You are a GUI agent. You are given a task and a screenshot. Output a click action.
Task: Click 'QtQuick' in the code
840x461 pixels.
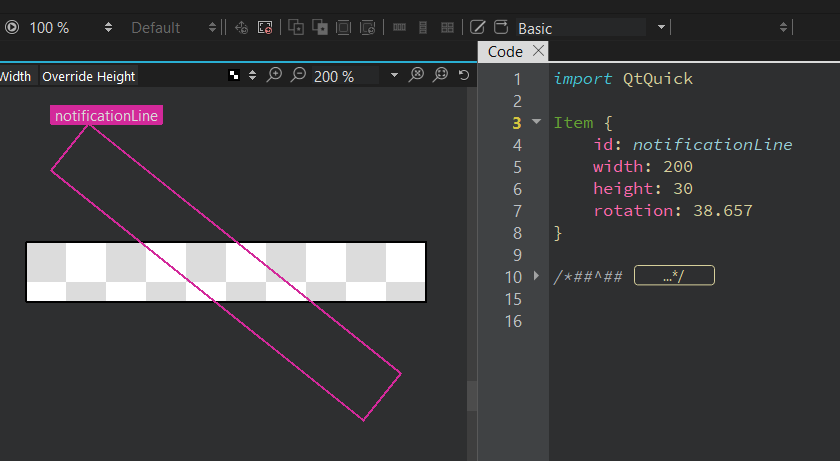point(658,79)
